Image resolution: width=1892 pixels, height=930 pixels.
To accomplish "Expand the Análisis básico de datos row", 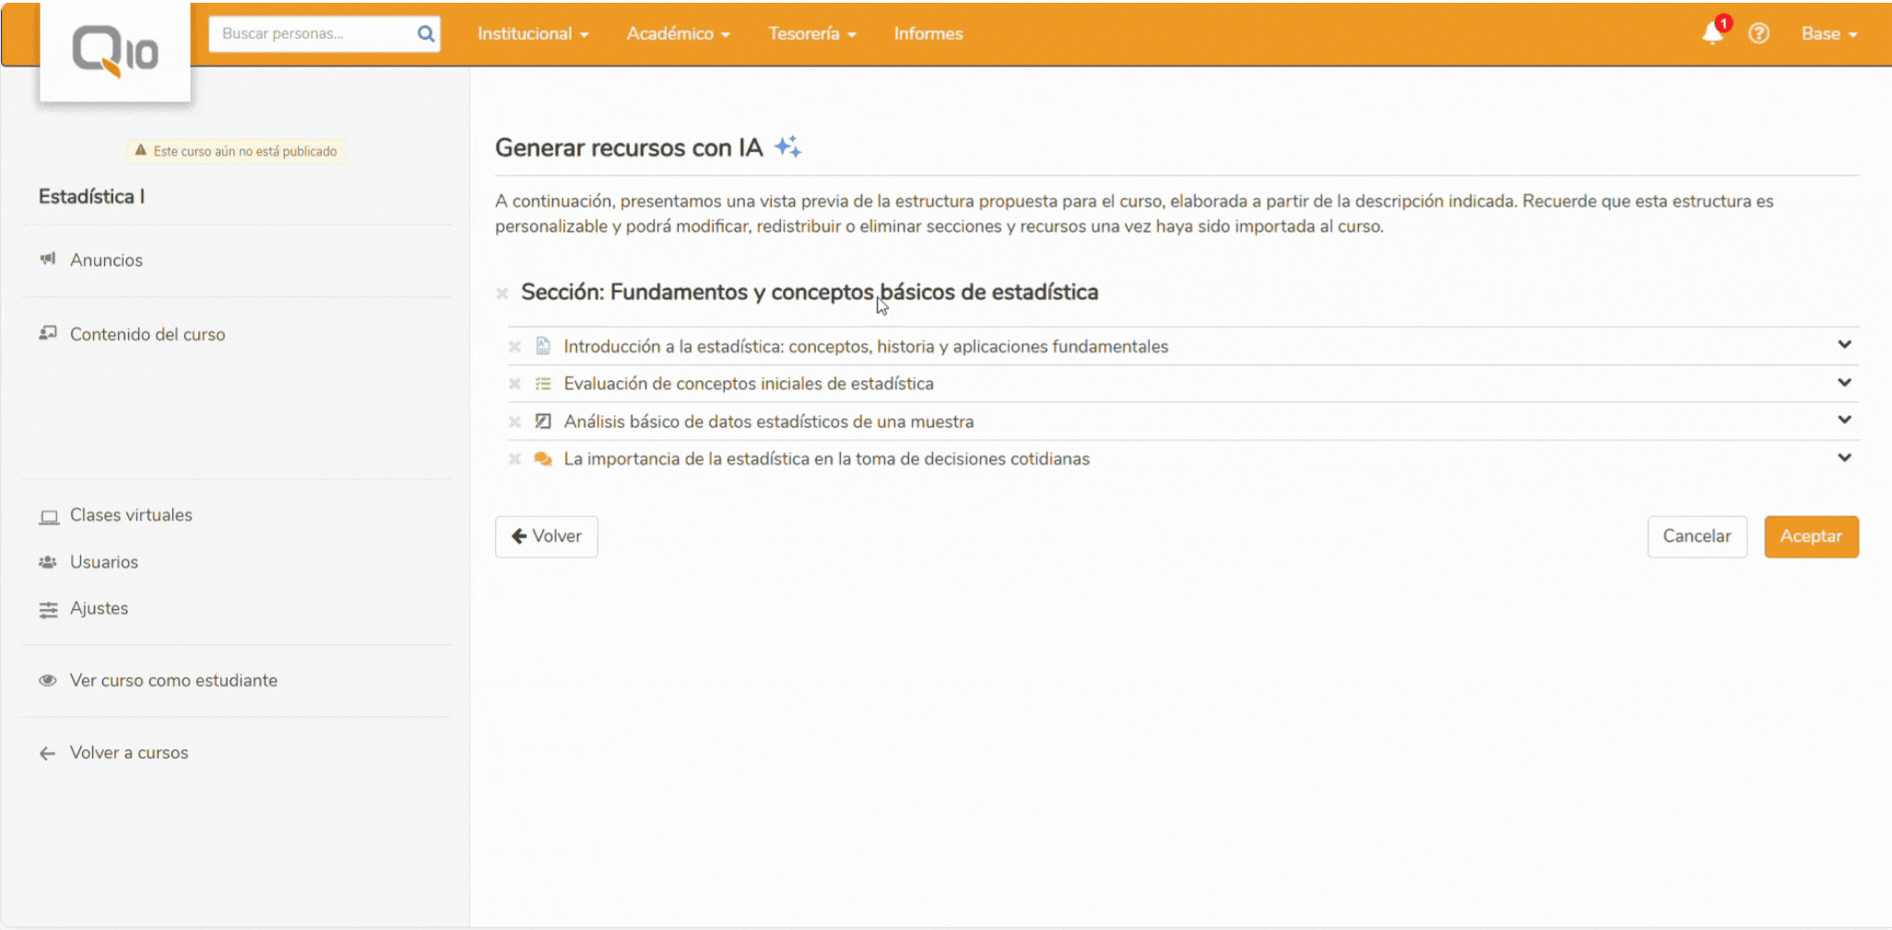I will point(1844,420).
